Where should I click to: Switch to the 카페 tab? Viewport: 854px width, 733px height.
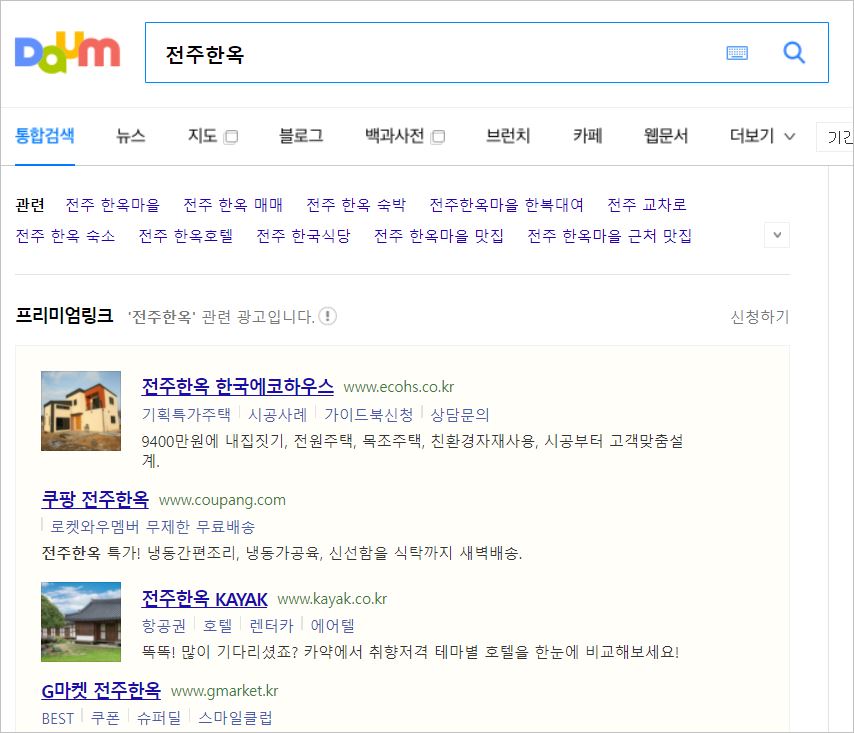pos(586,133)
